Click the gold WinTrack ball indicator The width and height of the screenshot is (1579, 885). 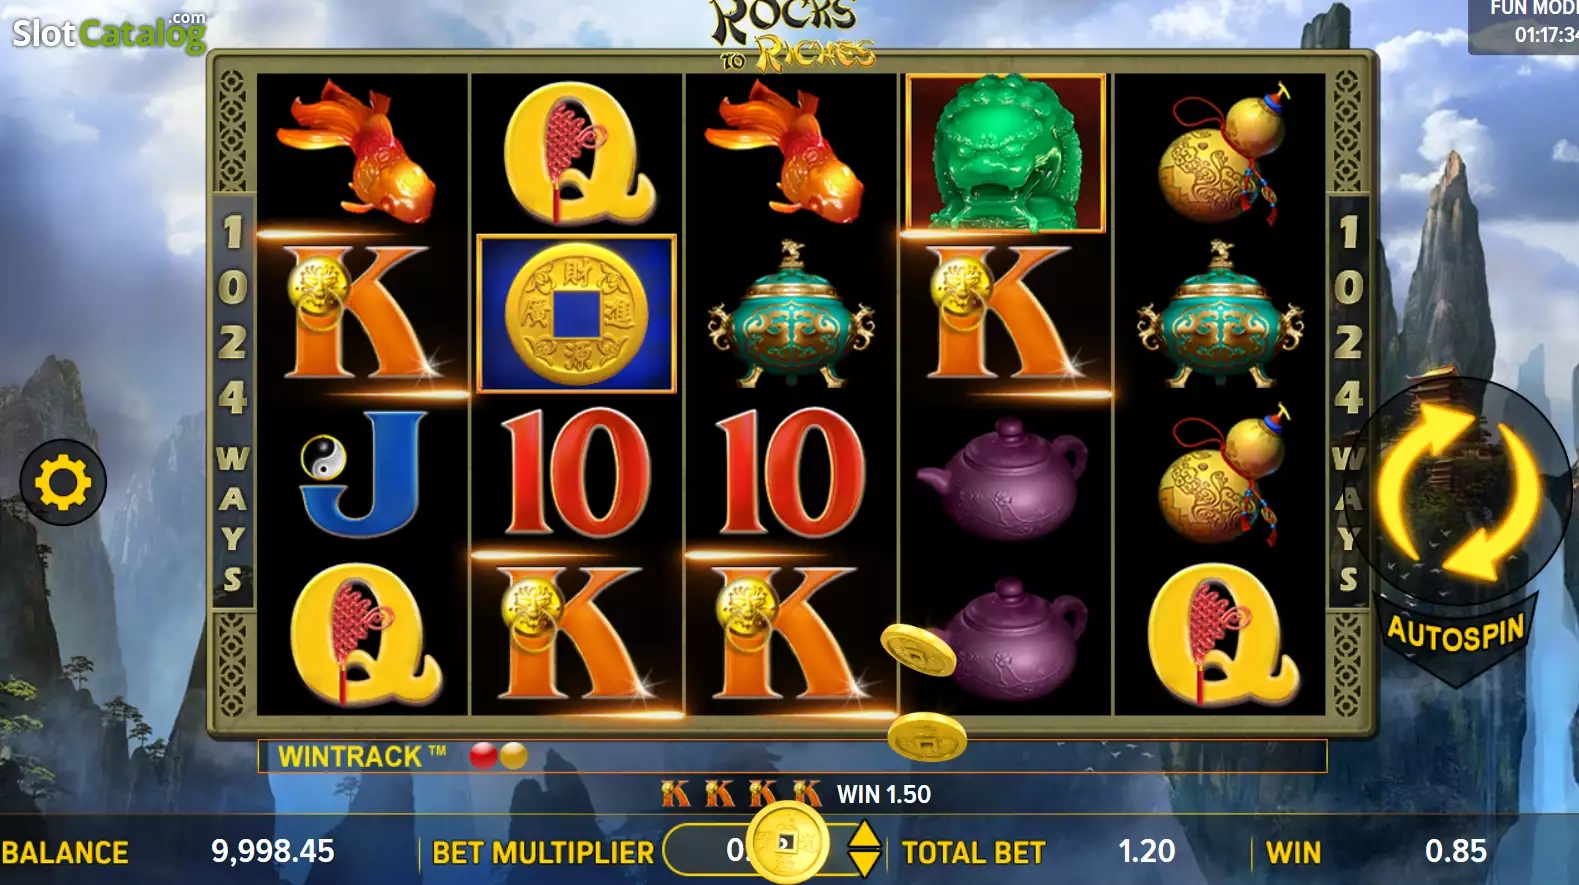click(x=513, y=756)
